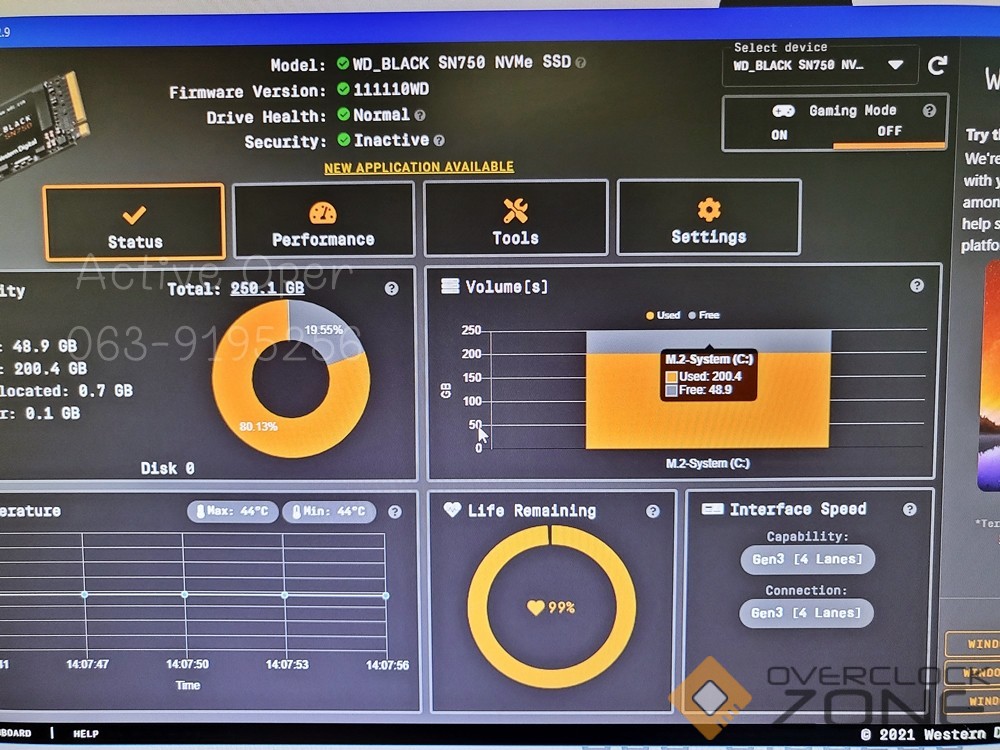Click temperature point at 14:07:56
The height and width of the screenshot is (750, 1000).
(x=386, y=596)
